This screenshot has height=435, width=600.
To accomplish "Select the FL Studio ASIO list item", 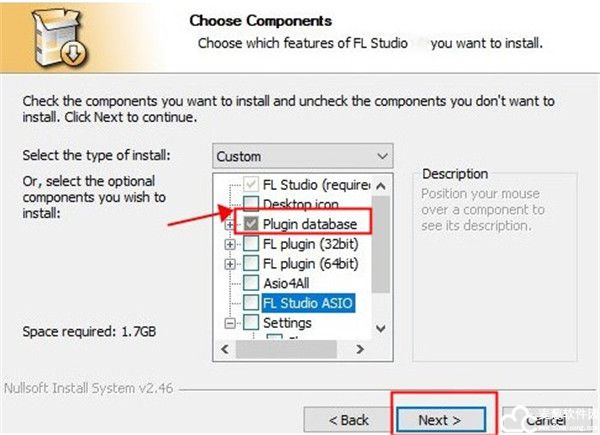I will 308,303.
